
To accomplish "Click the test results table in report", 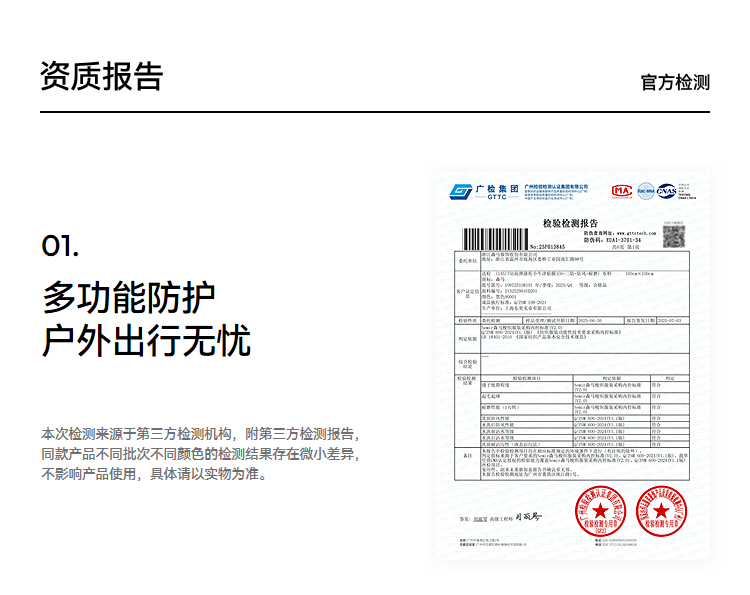I will [573, 410].
